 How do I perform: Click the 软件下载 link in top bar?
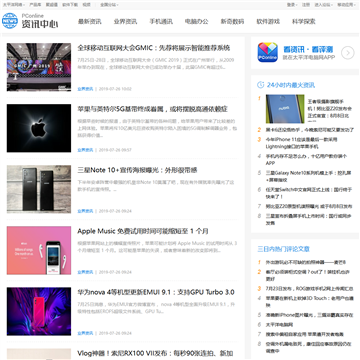click(x=70, y=5)
